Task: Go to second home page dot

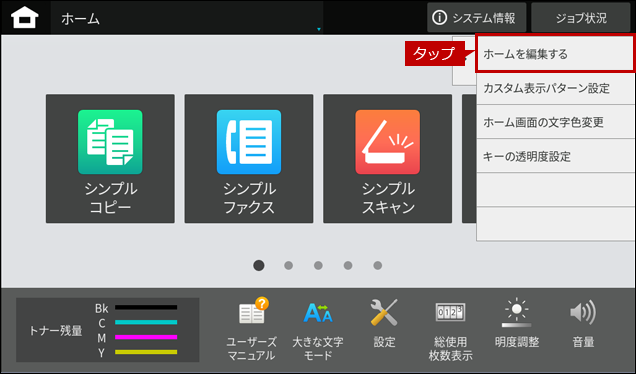Action: point(288,265)
